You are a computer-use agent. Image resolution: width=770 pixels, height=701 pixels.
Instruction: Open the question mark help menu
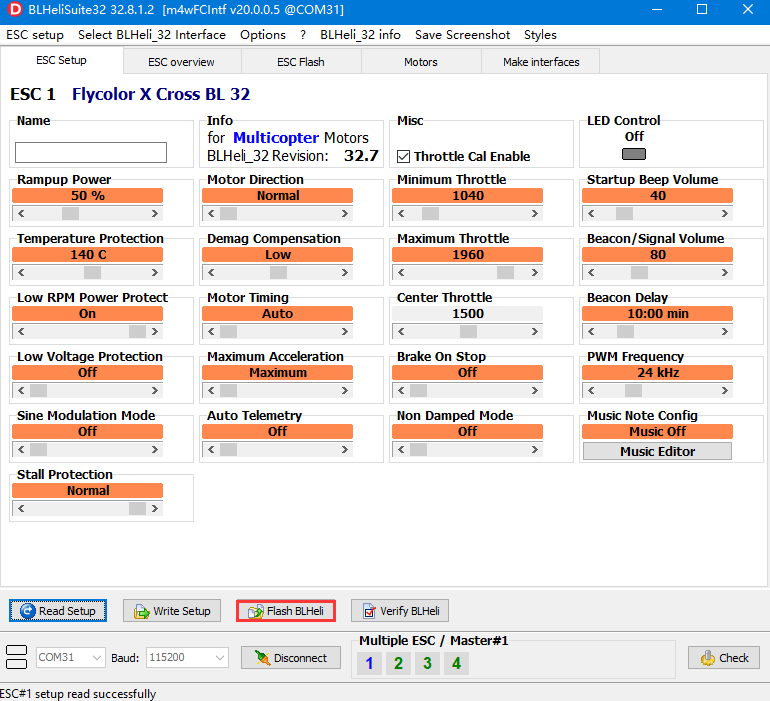[303, 35]
